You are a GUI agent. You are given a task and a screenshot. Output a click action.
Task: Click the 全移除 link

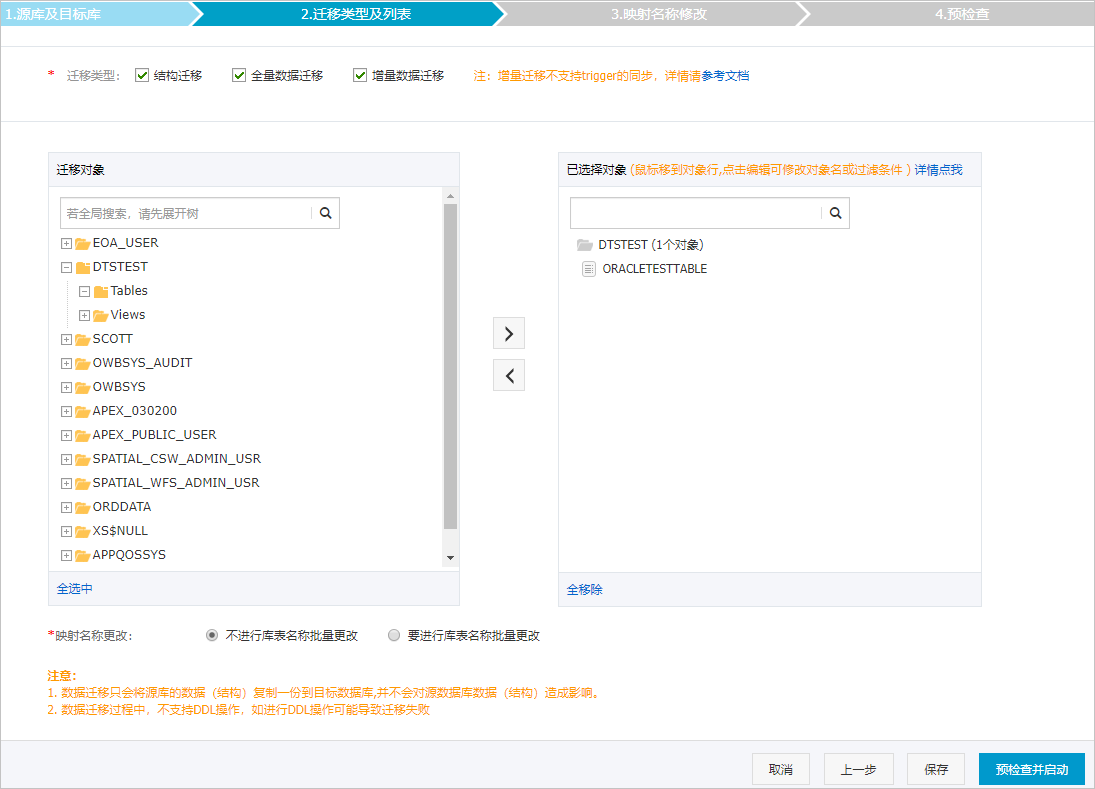coord(585,589)
